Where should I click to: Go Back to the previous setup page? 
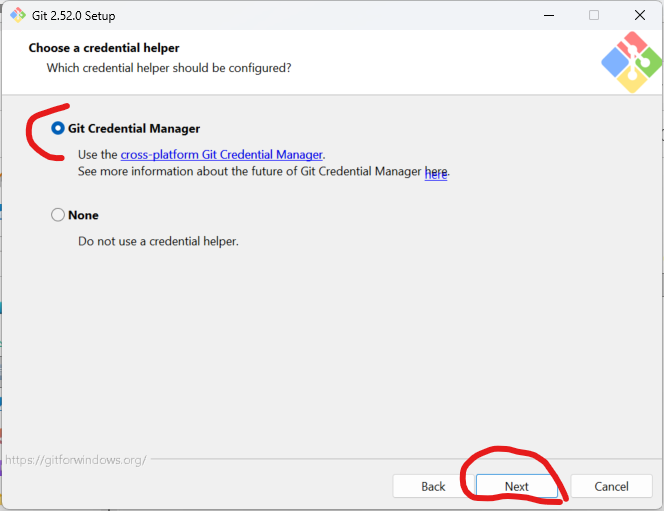coord(433,486)
